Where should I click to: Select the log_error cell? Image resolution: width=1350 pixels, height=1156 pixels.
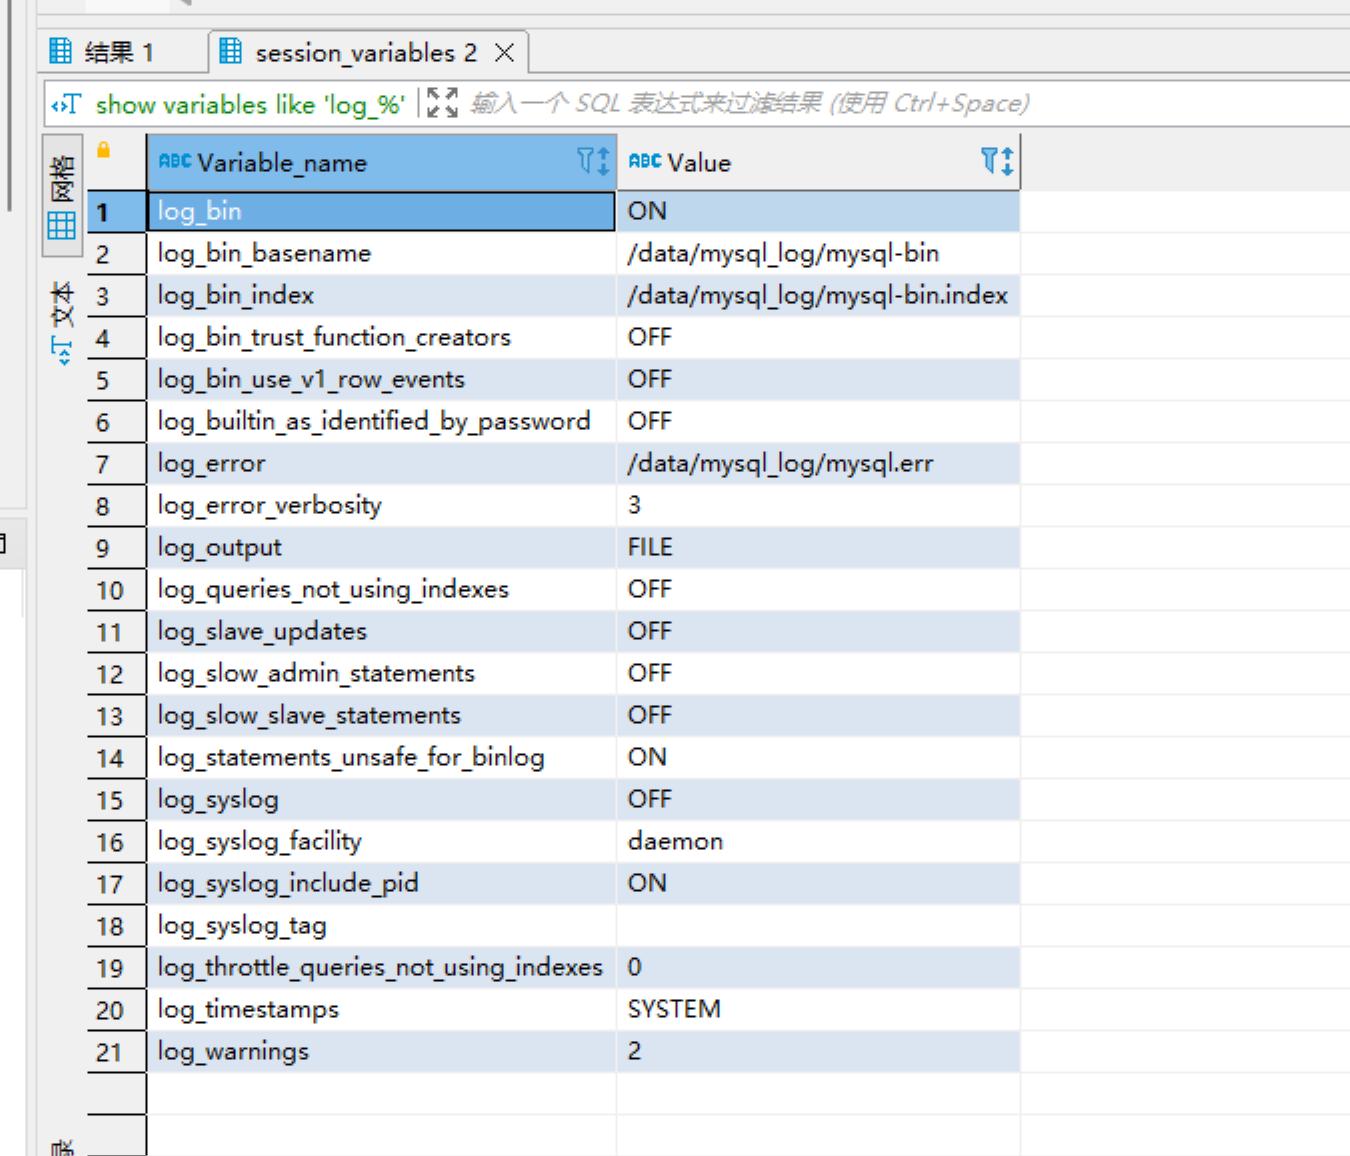[x=381, y=463]
